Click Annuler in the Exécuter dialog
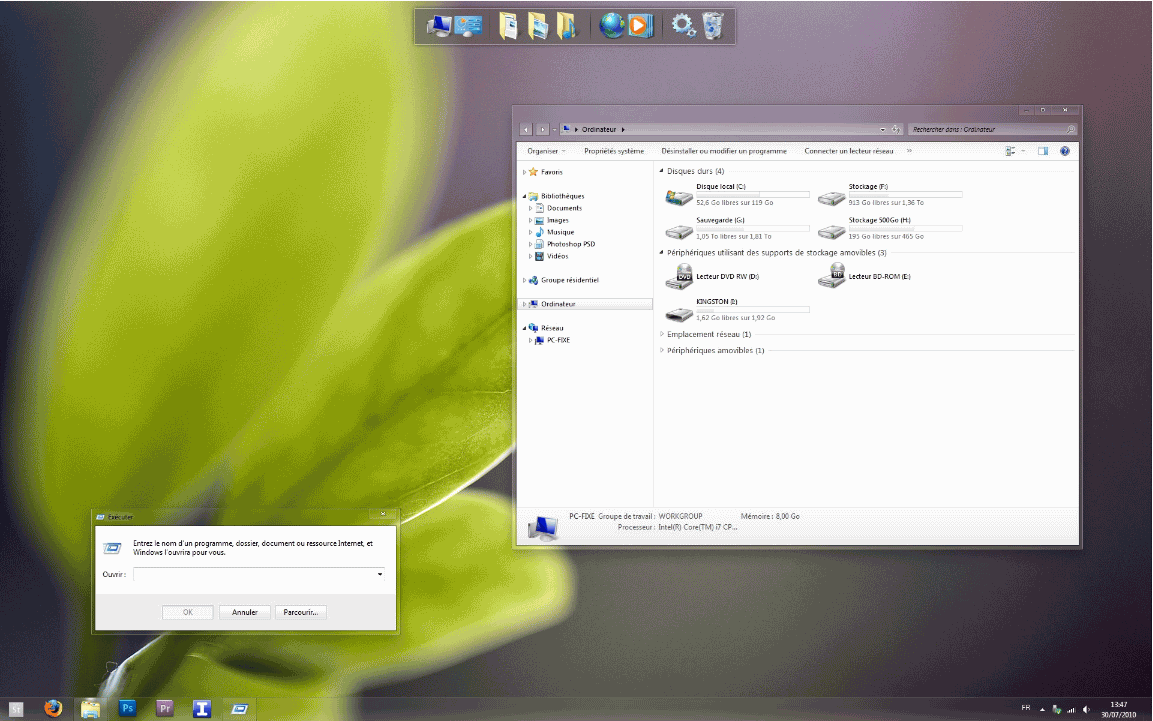This screenshot has width=1153, height=721. (245, 612)
